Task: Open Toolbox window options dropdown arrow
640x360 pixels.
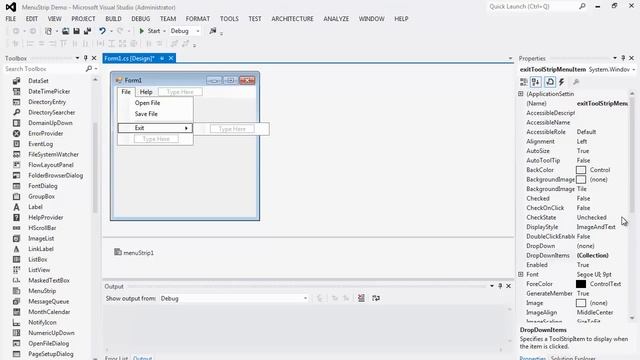Action: pos(77,58)
